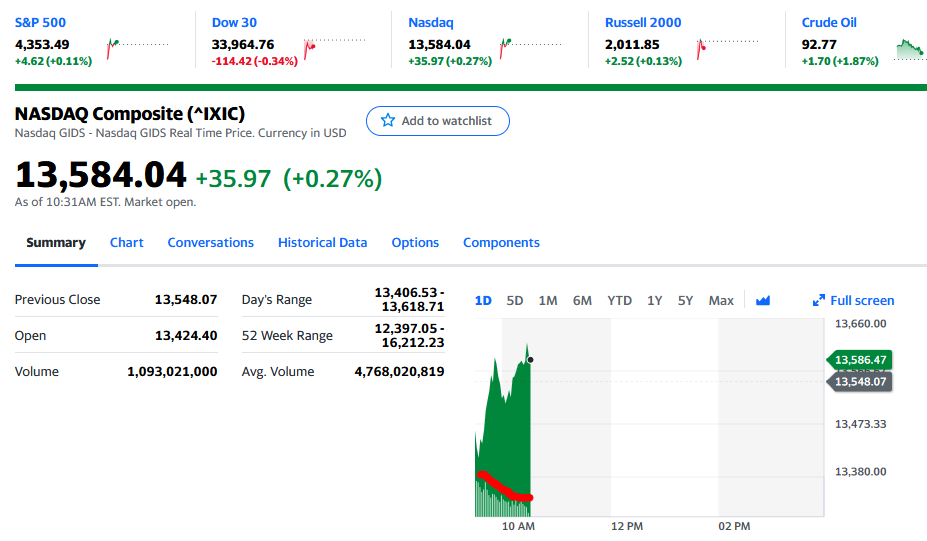Image resolution: width=927 pixels, height=541 pixels.
Task: Click the Full screen link
Action: (x=862, y=300)
